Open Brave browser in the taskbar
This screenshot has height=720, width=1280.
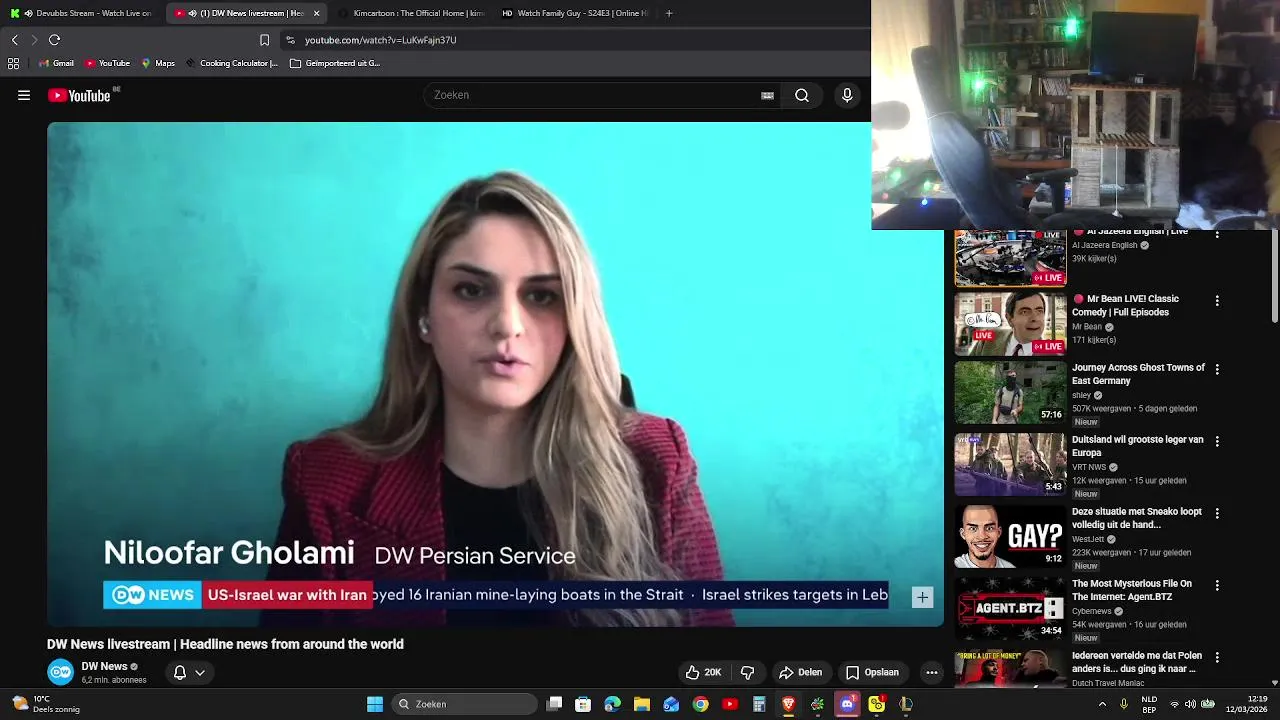[788, 704]
